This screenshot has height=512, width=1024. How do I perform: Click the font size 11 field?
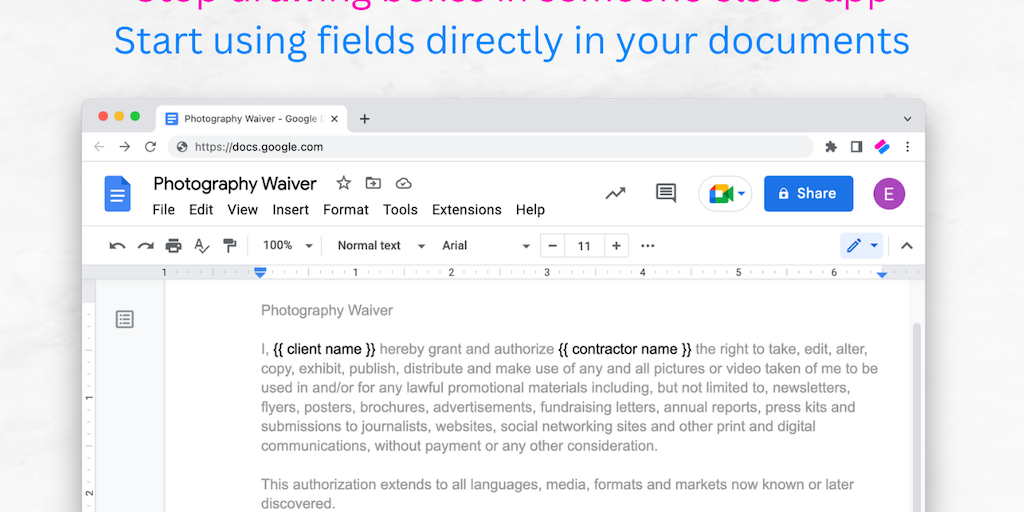click(x=584, y=246)
